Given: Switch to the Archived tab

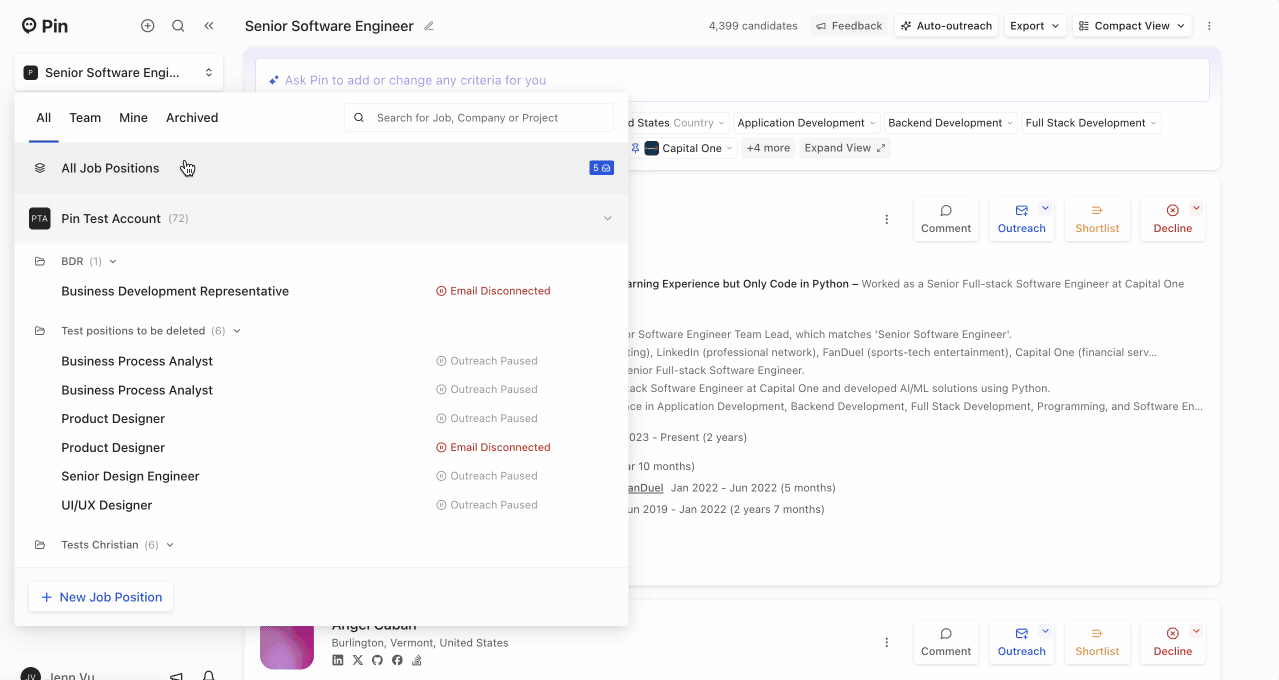Looking at the screenshot, I should pyautogui.click(x=192, y=118).
